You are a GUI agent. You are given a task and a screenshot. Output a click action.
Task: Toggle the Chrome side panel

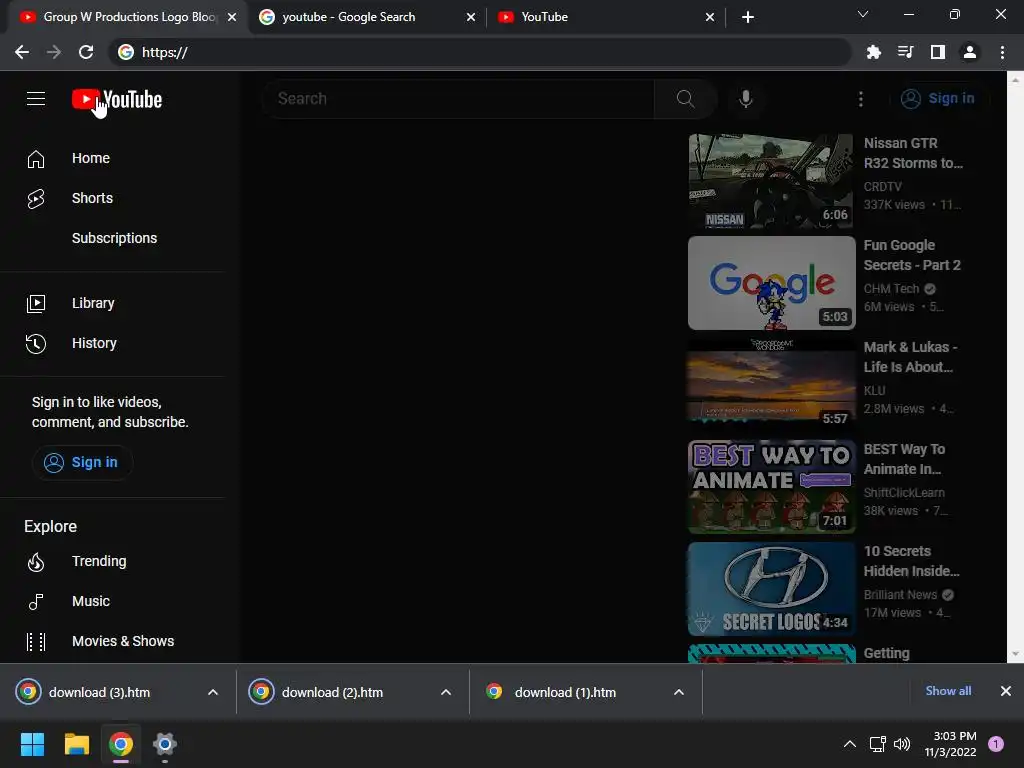pyautogui.click(x=938, y=52)
